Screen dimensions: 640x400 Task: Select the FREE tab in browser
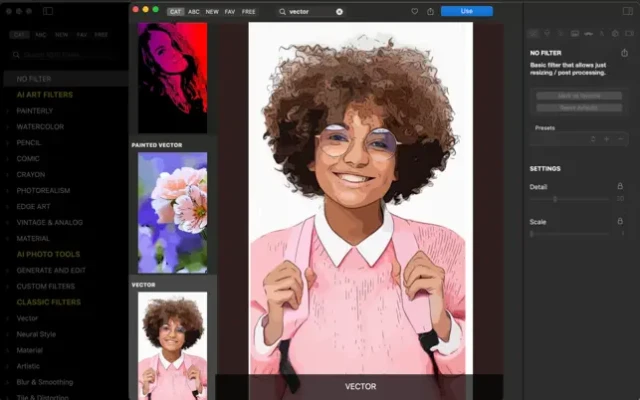tap(248, 11)
